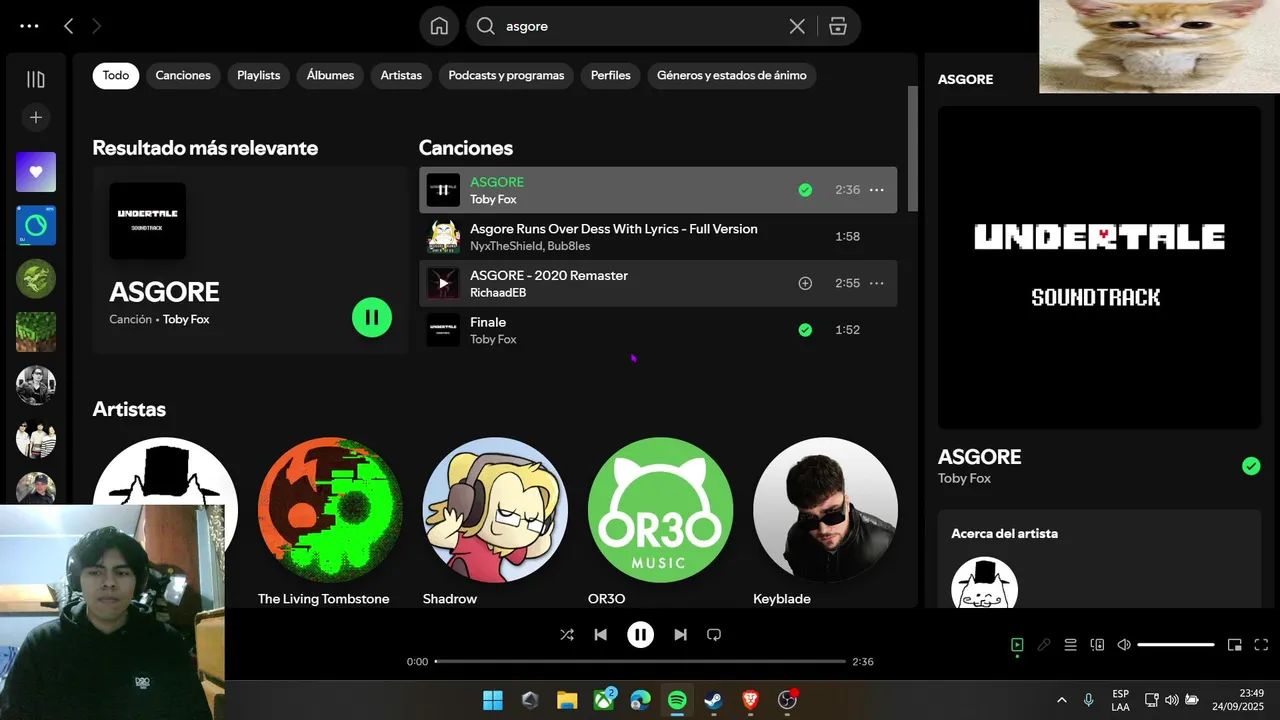Open the Minecraft grass block playlist
This screenshot has width=1280, height=720.
[36, 332]
